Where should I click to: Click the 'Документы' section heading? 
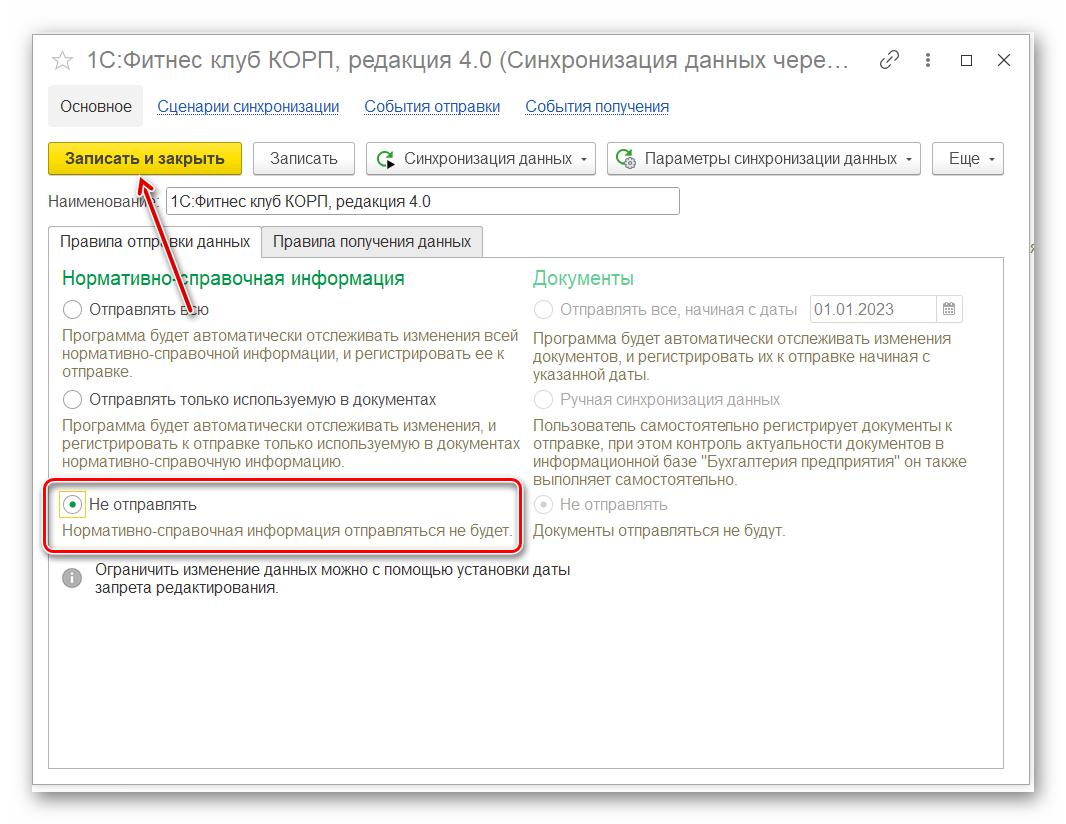[583, 278]
